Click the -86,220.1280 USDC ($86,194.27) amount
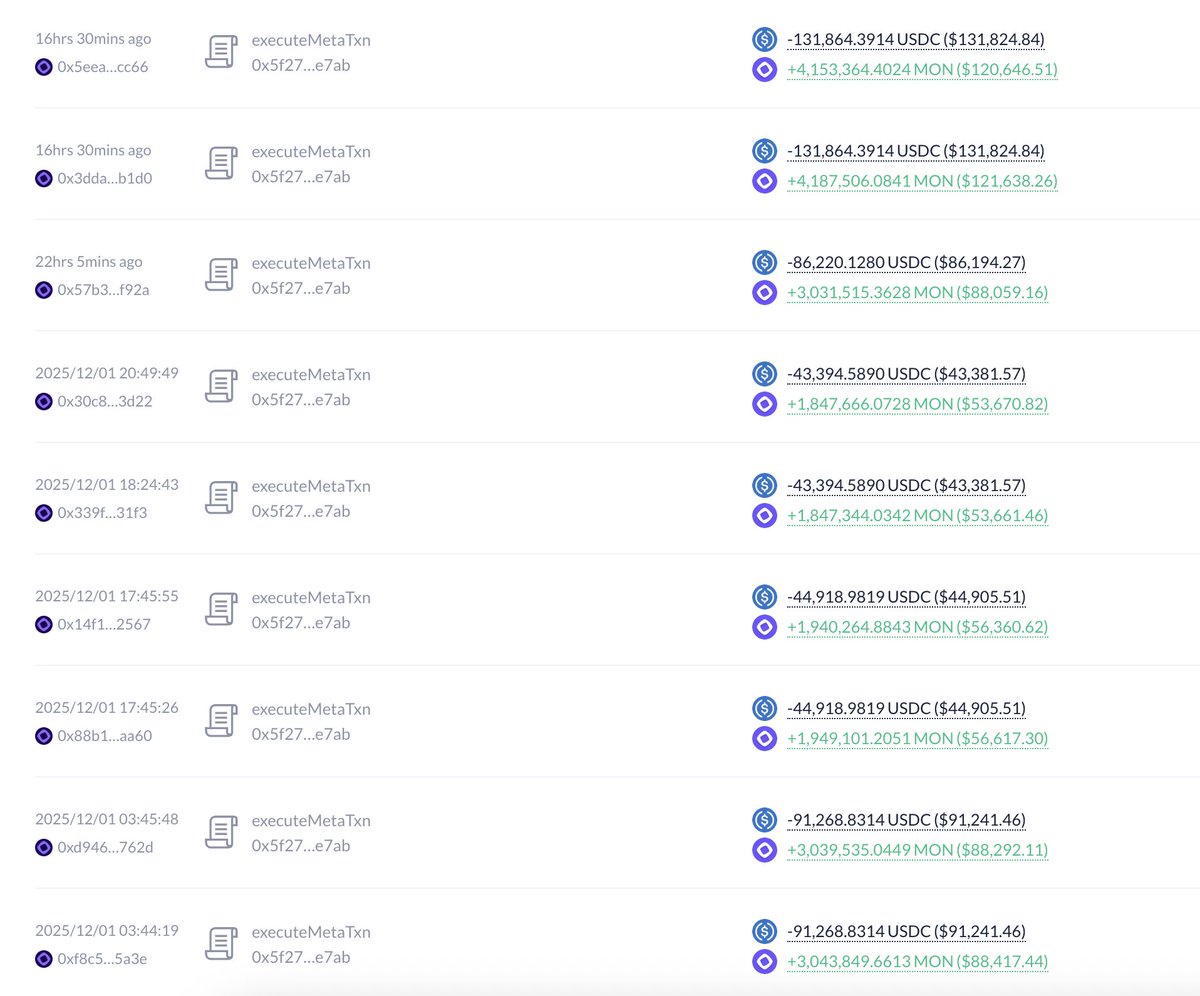The width and height of the screenshot is (1200, 996). (906, 262)
